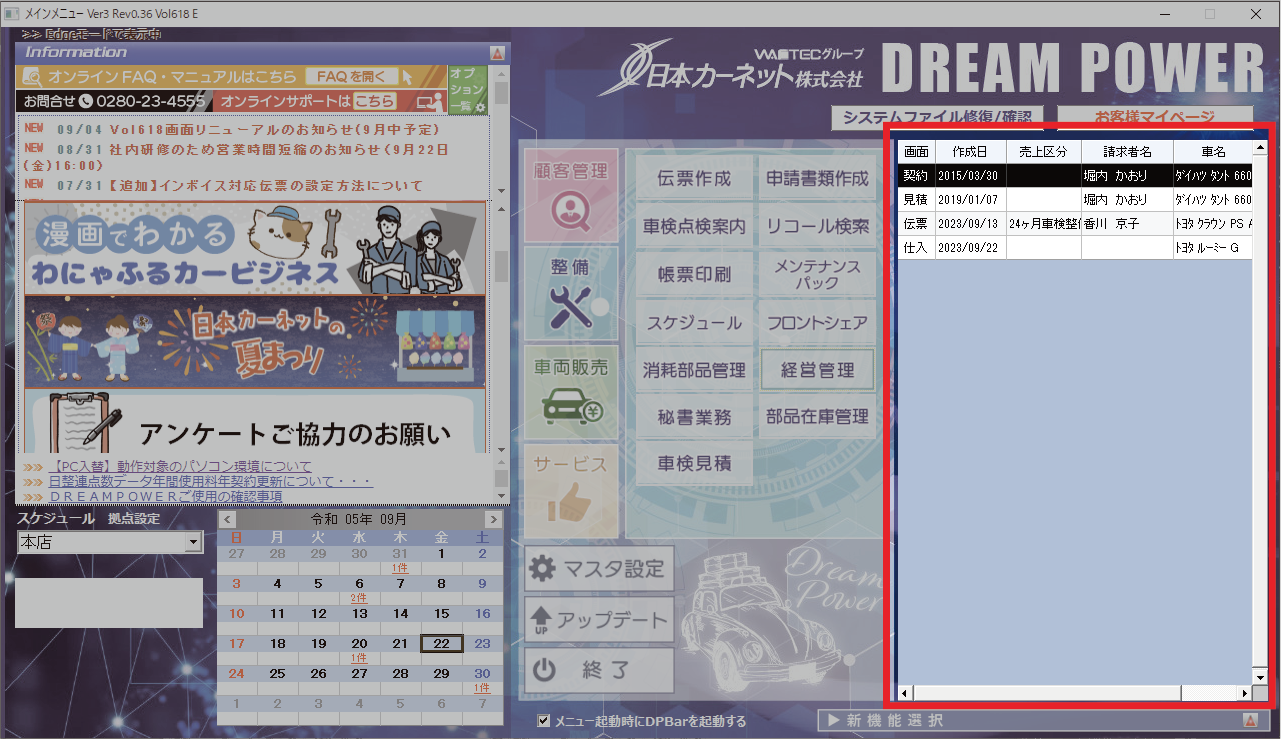The height and width of the screenshot is (739, 1281).
Task: Open the サービス thumbs-up icon
Action: pyautogui.click(x=570, y=490)
